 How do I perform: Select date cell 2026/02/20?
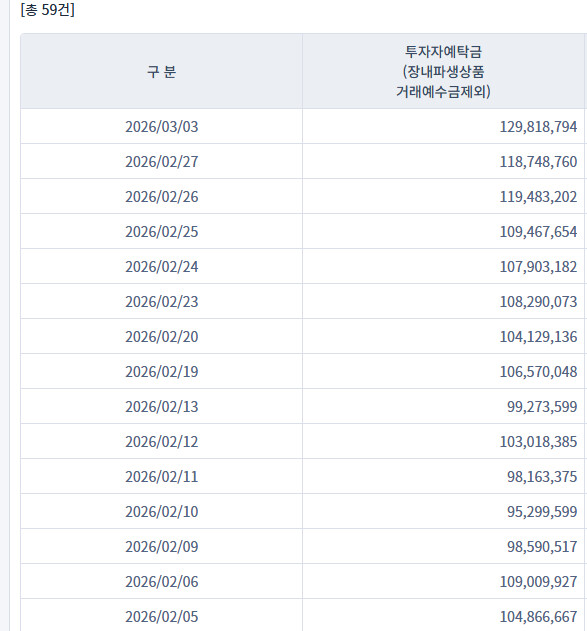tap(161, 337)
